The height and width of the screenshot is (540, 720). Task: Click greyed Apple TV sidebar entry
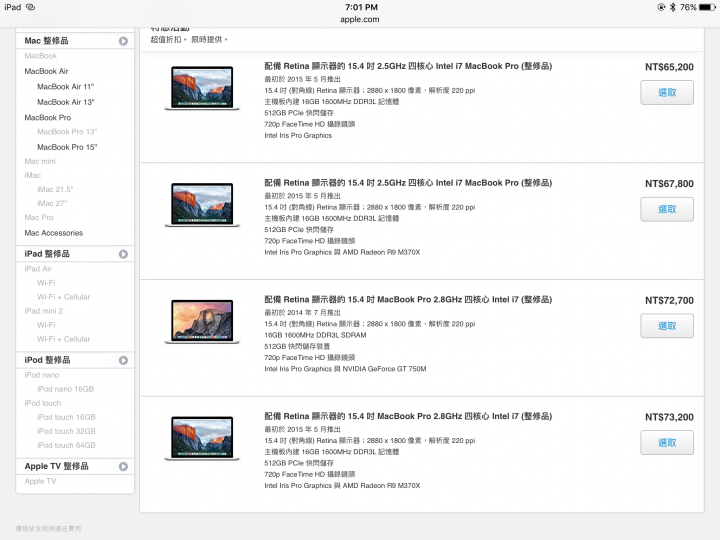pyautogui.click(x=40, y=481)
